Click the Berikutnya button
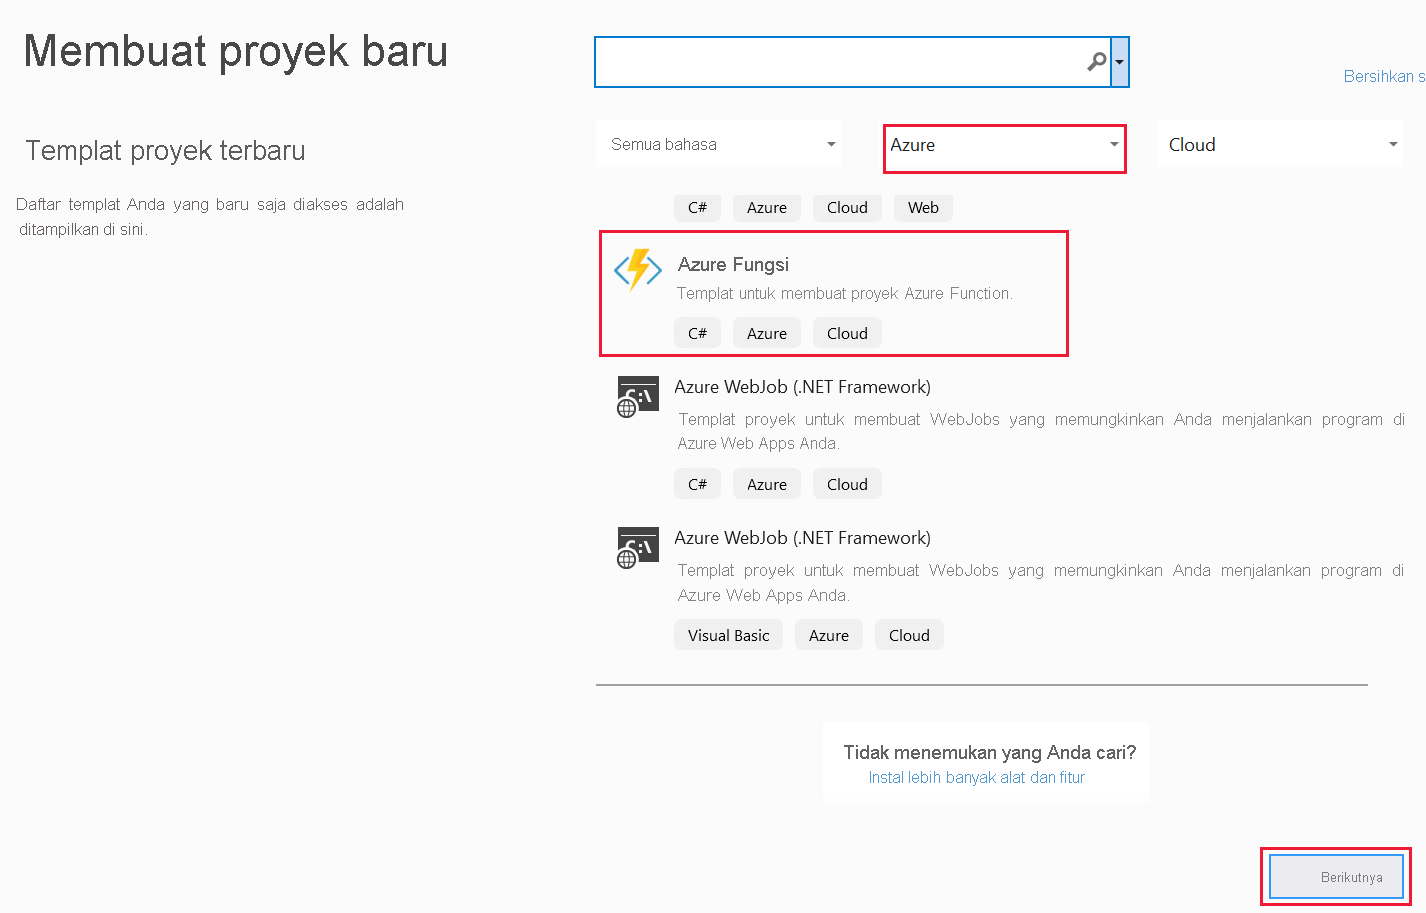The height and width of the screenshot is (913, 1426). pyautogui.click(x=1336, y=877)
